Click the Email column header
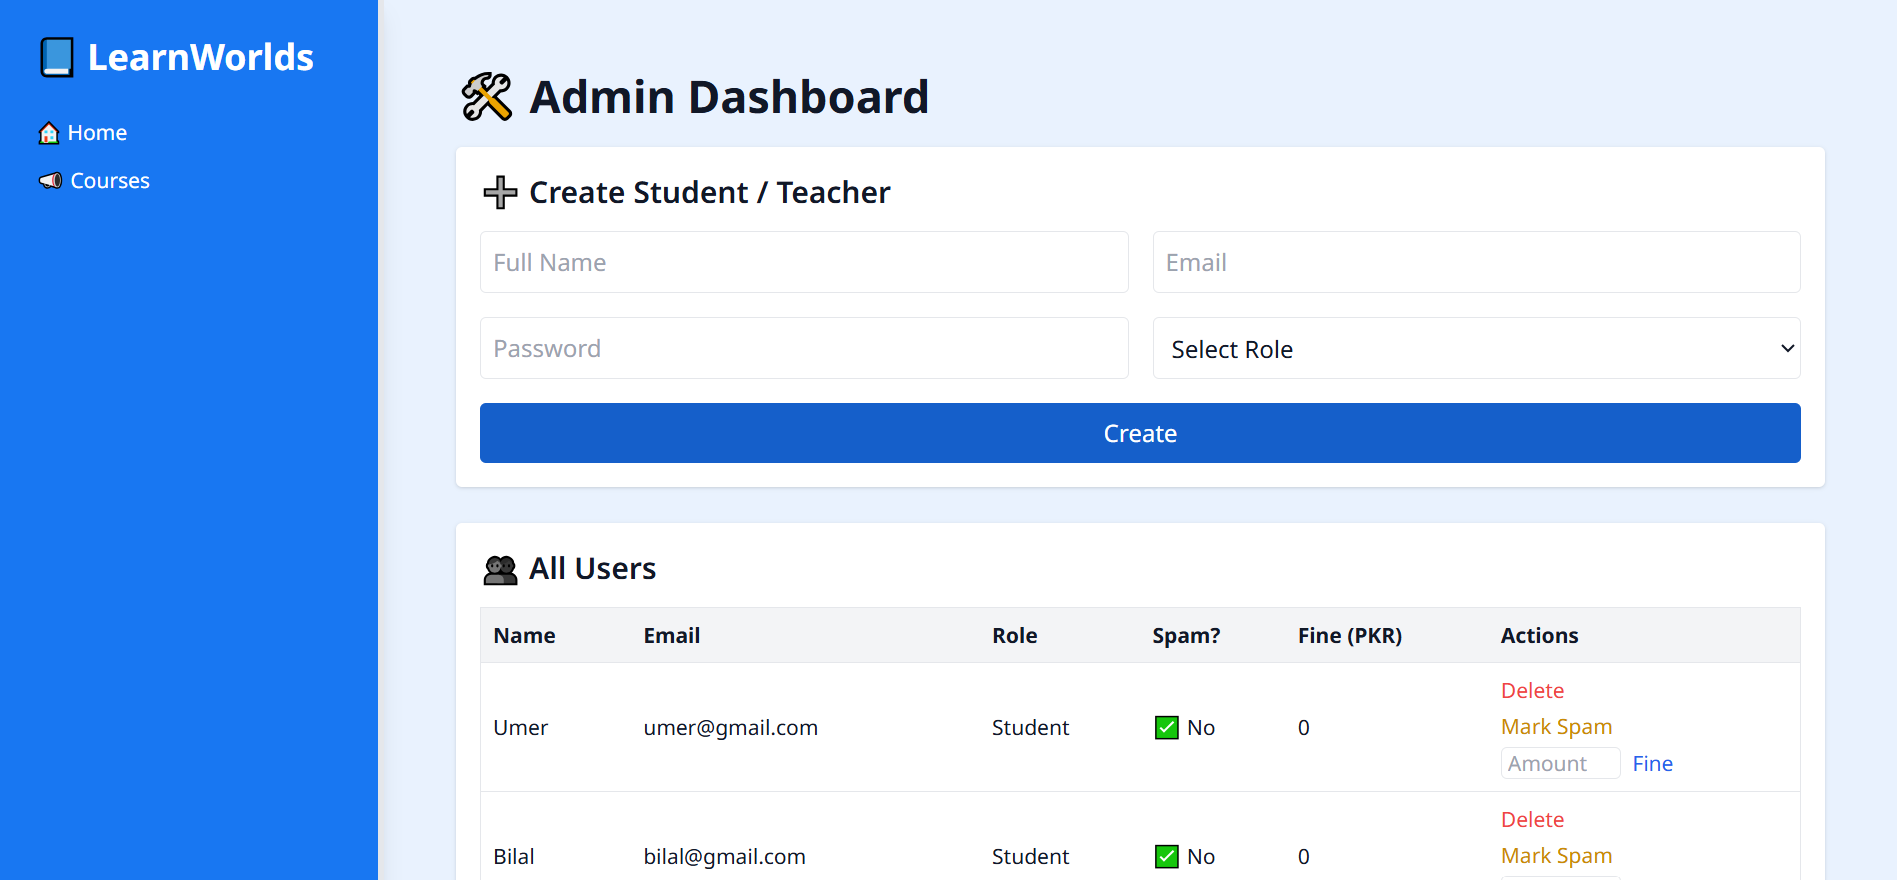 point(671,636)
